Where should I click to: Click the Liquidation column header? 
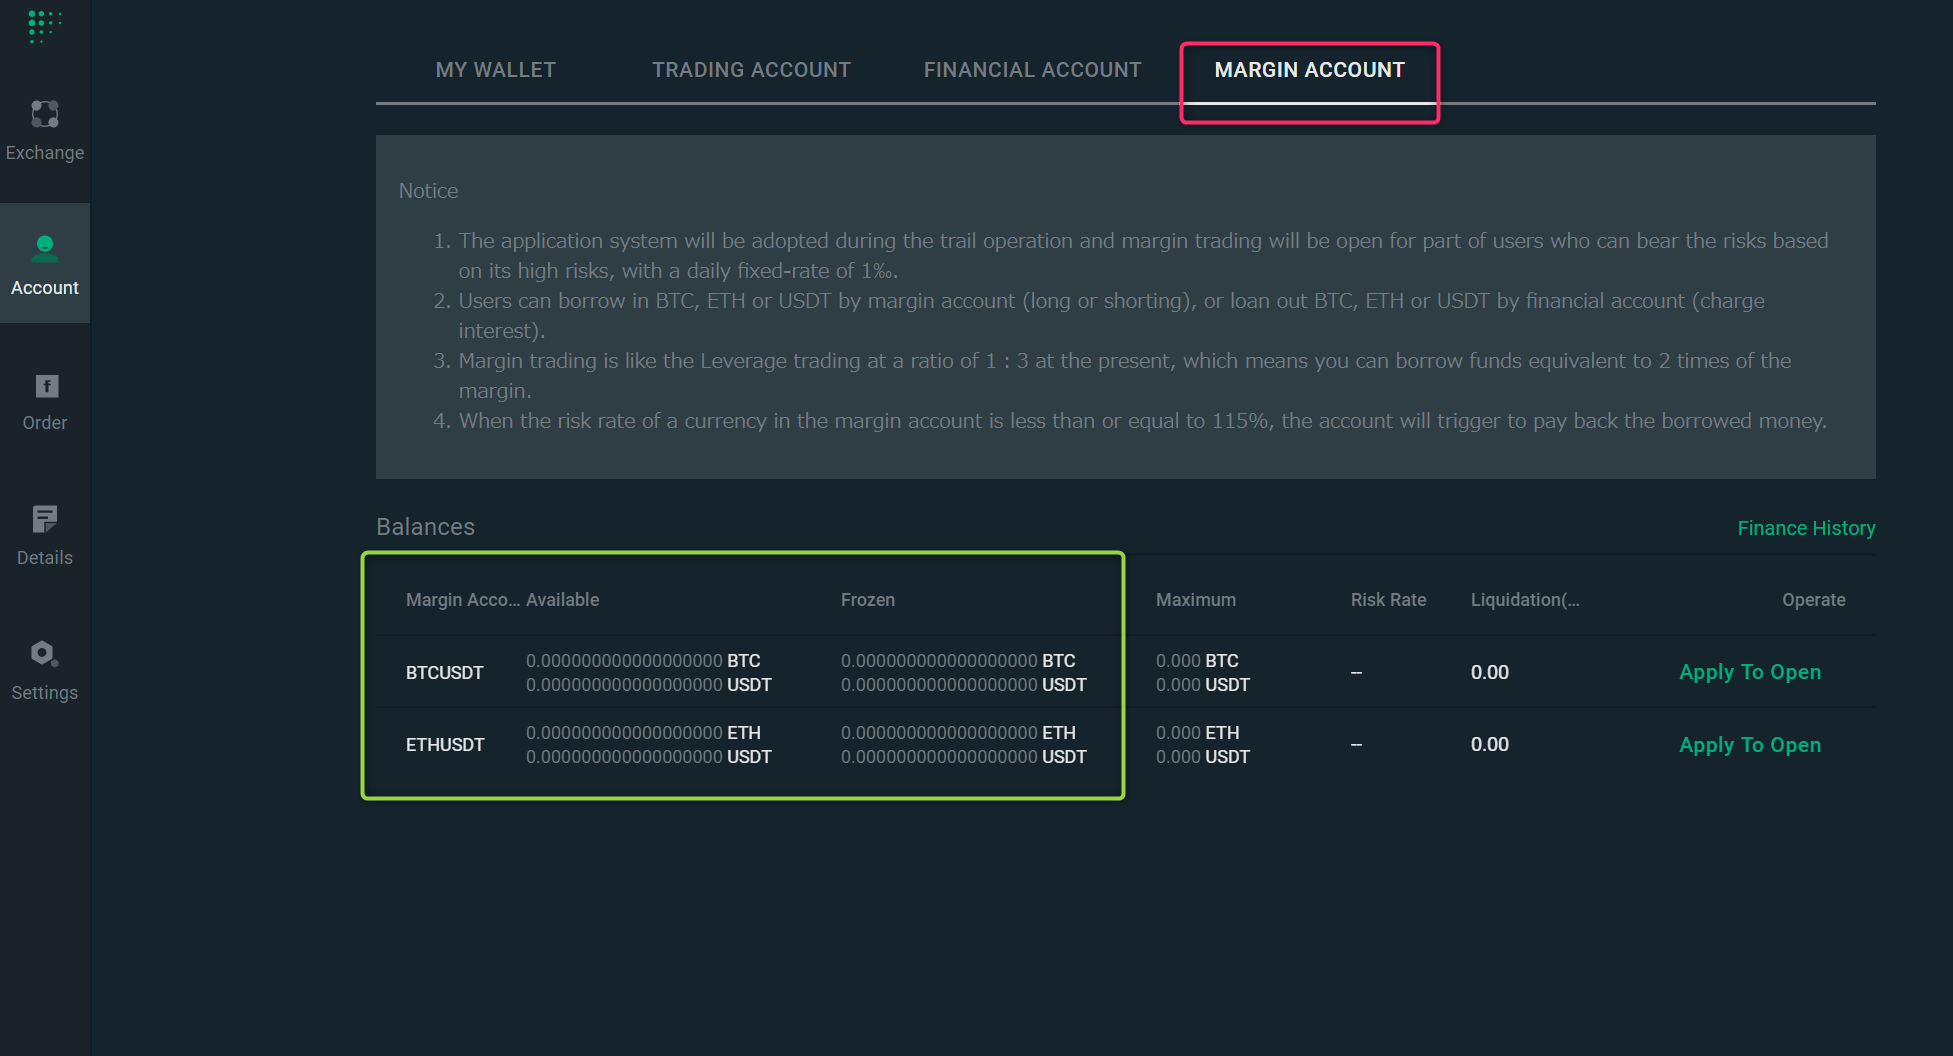coord(1525,600)
